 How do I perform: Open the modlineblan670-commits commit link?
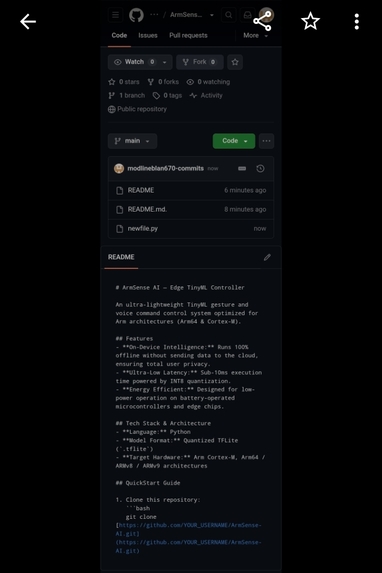tap(166, 168)
